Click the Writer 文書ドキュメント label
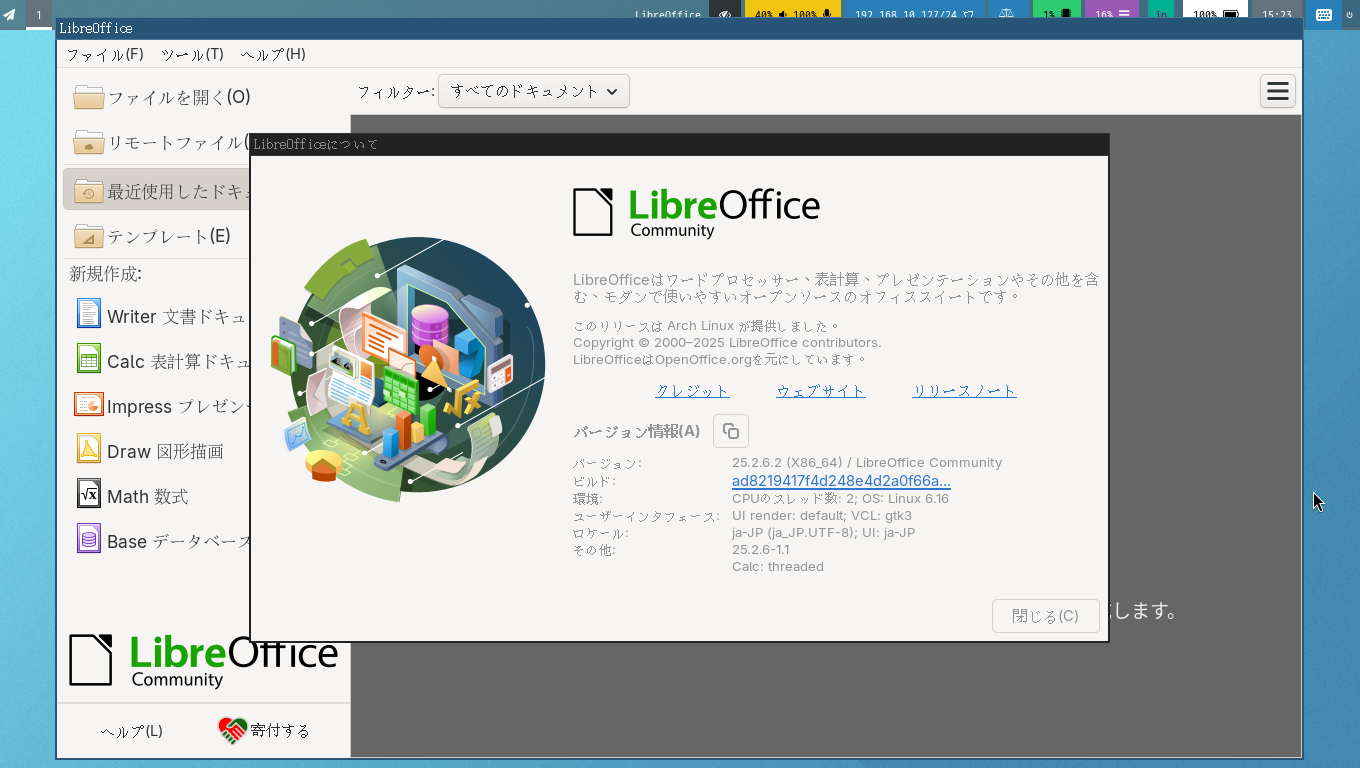1360x768 pixels. click(x=177, y=316)
